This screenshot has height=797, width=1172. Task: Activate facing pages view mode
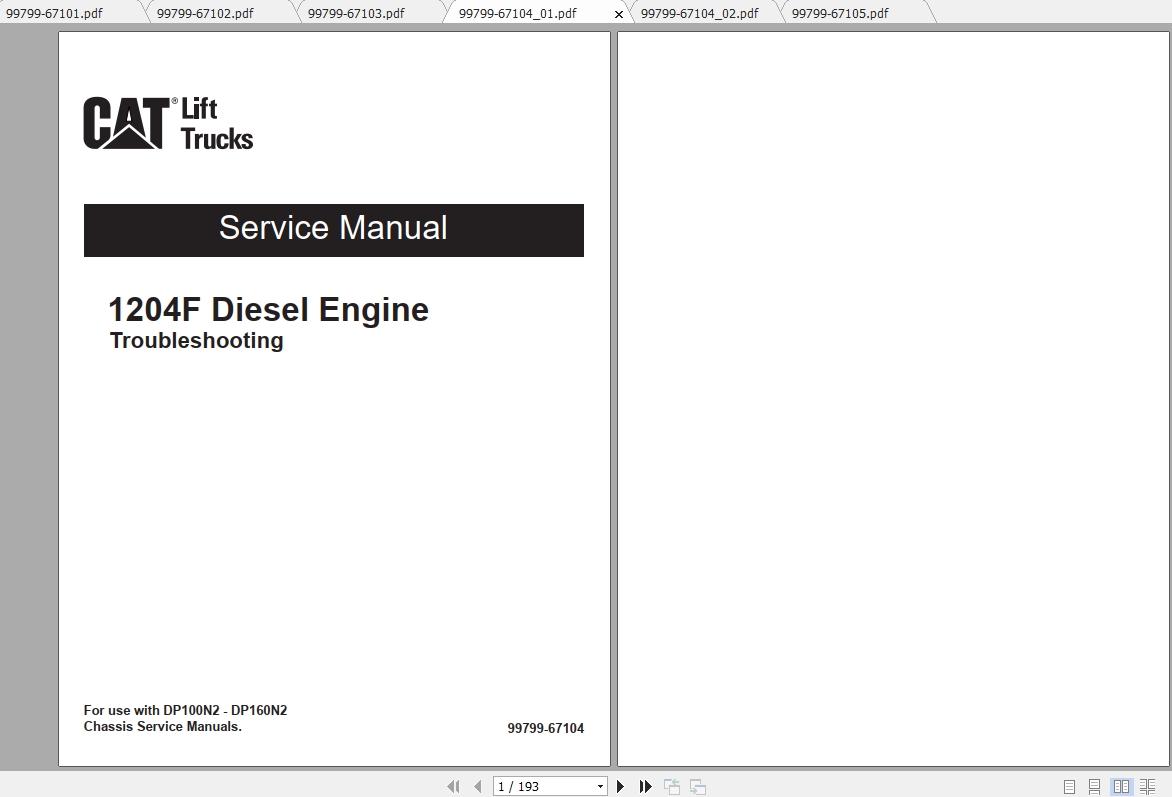(x=1122, y=786)
